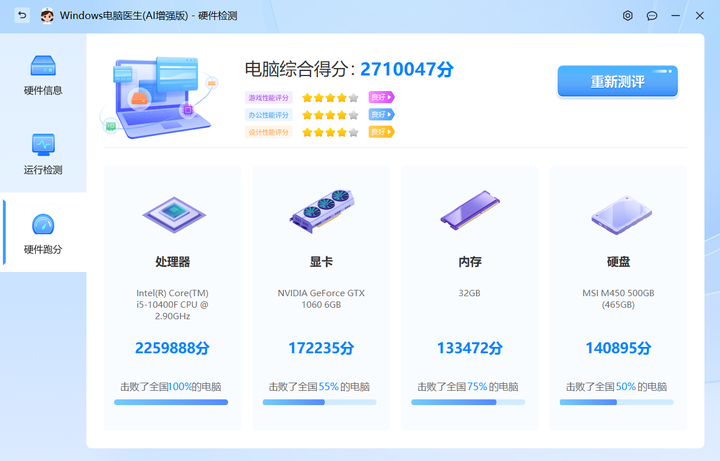Click the 32GB memory size text
Viewport: 720px width, 461px height.
(469, 293)
